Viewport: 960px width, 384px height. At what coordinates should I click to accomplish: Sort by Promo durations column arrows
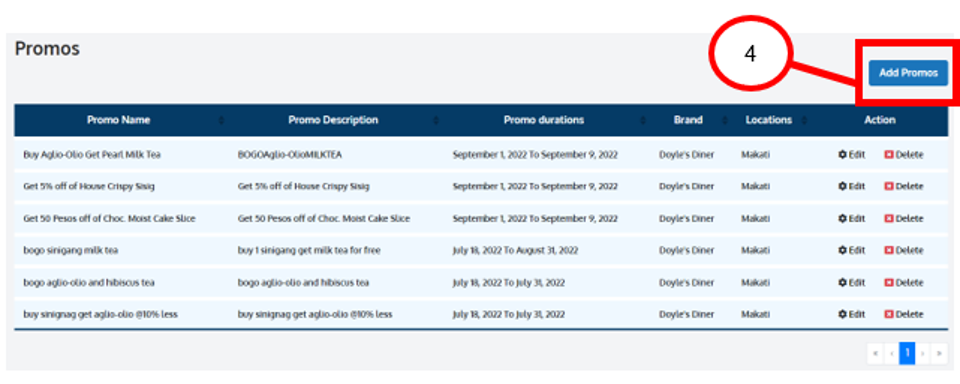tap(642, 121)
